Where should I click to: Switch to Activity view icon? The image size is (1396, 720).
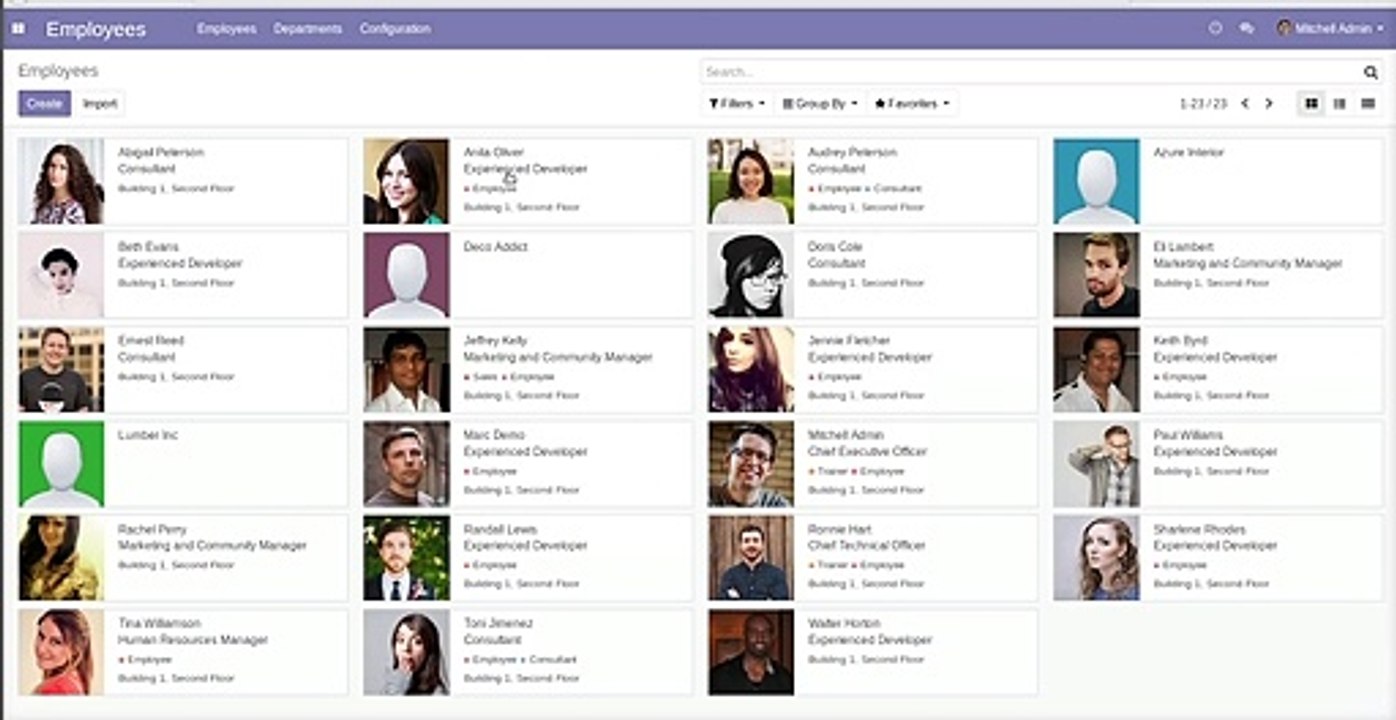coord(1367,103)
